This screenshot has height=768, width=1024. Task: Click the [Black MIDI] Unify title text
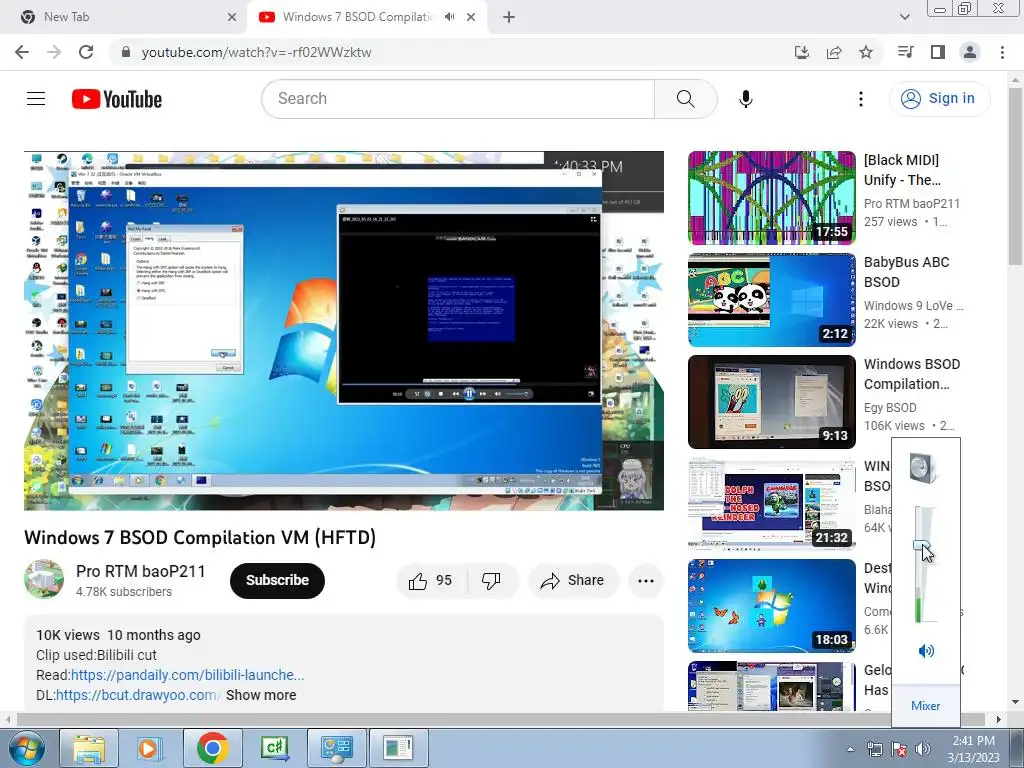pos(903,170)
